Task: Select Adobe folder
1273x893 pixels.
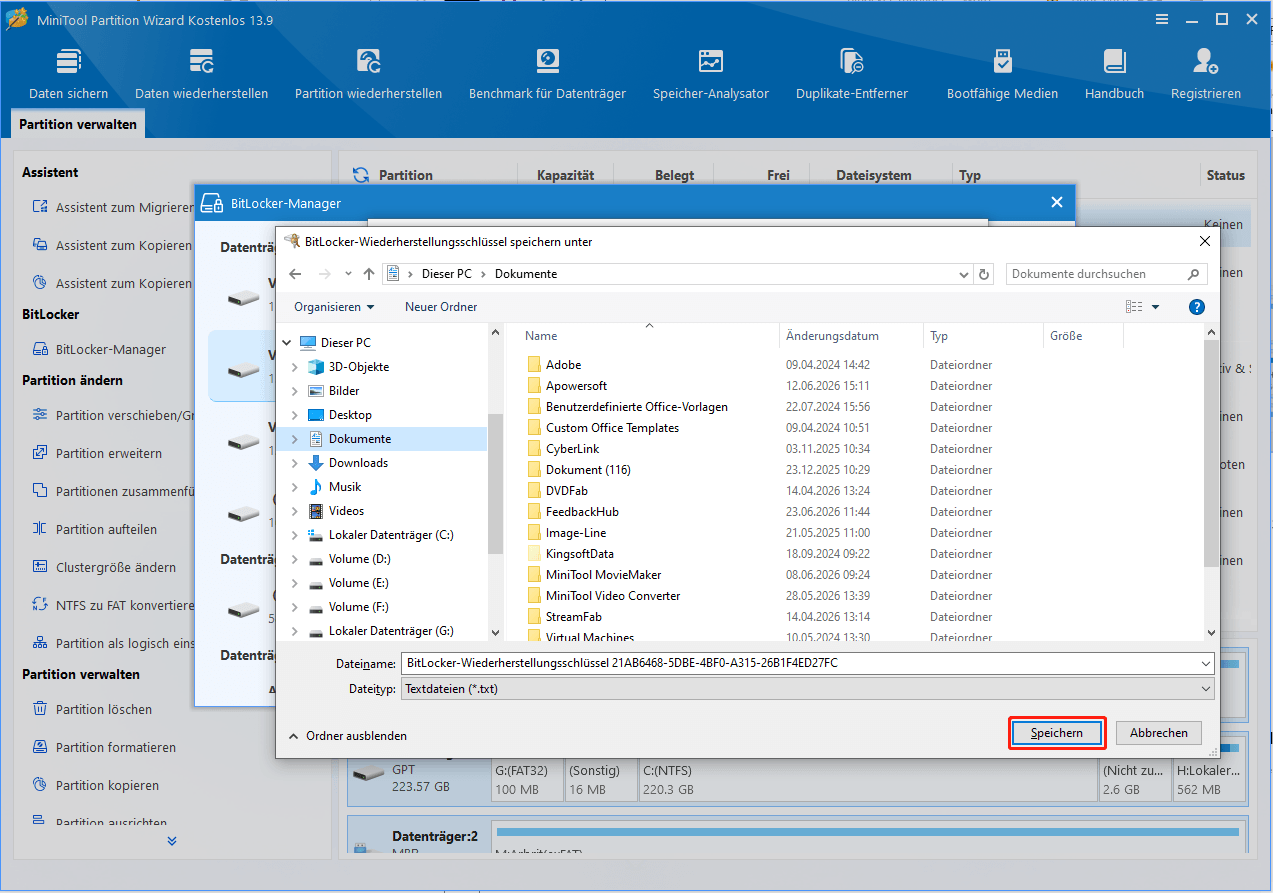Action: pyautogui.click(x=563, y=365)
